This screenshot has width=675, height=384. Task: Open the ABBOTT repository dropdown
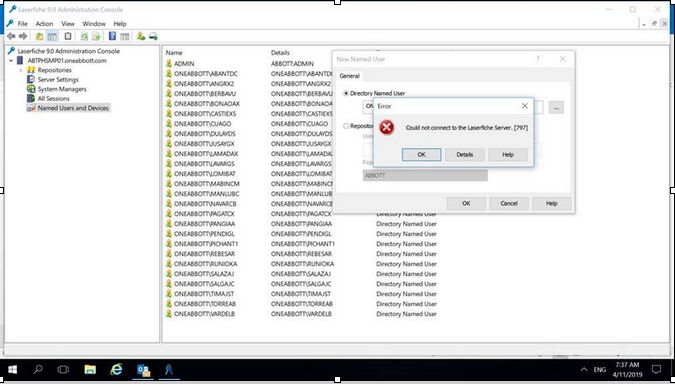pos(425,176)
